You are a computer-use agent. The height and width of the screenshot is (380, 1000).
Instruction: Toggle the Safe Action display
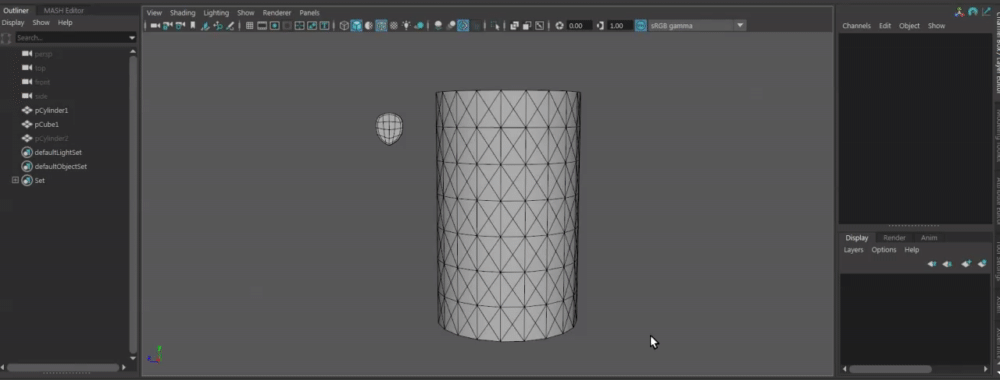coord(312,26)
